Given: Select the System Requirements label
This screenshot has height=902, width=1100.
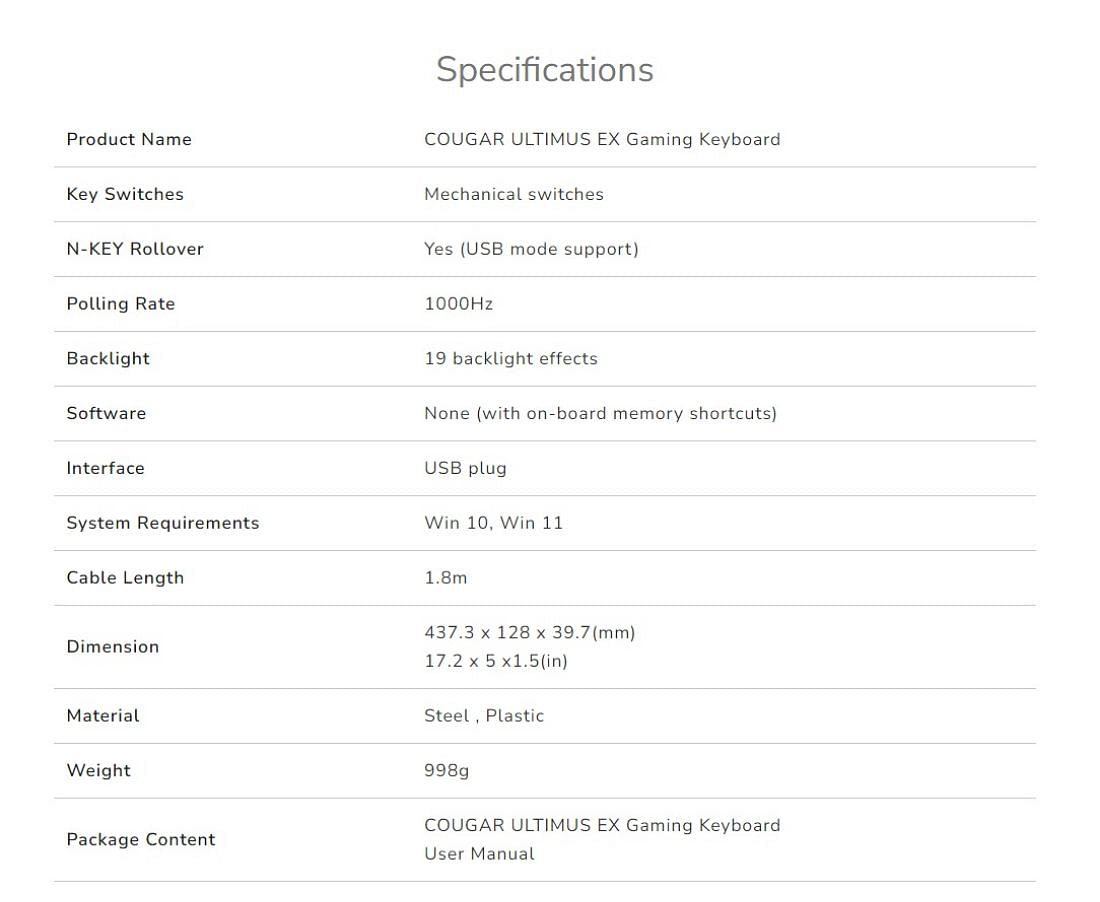Looking at the screenshot, I should (x=163, y=523).
